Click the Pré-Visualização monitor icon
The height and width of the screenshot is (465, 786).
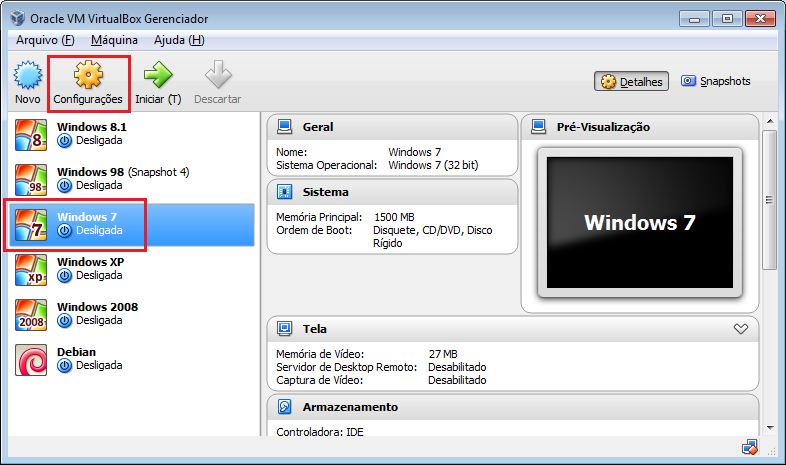pyautogui.click(x=539, y=127)
